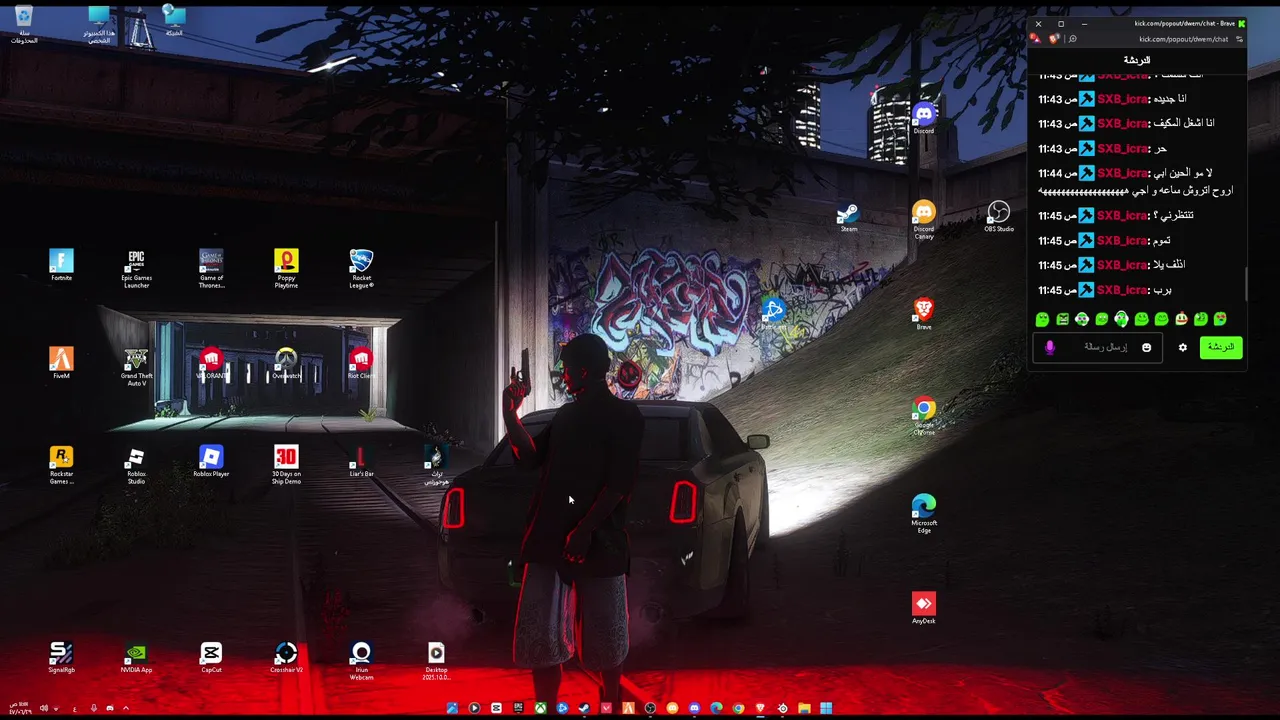Click the green chat send button
Viewport: 1280px width, 720px height.
pyautogui.click(x=1220, y=347)
